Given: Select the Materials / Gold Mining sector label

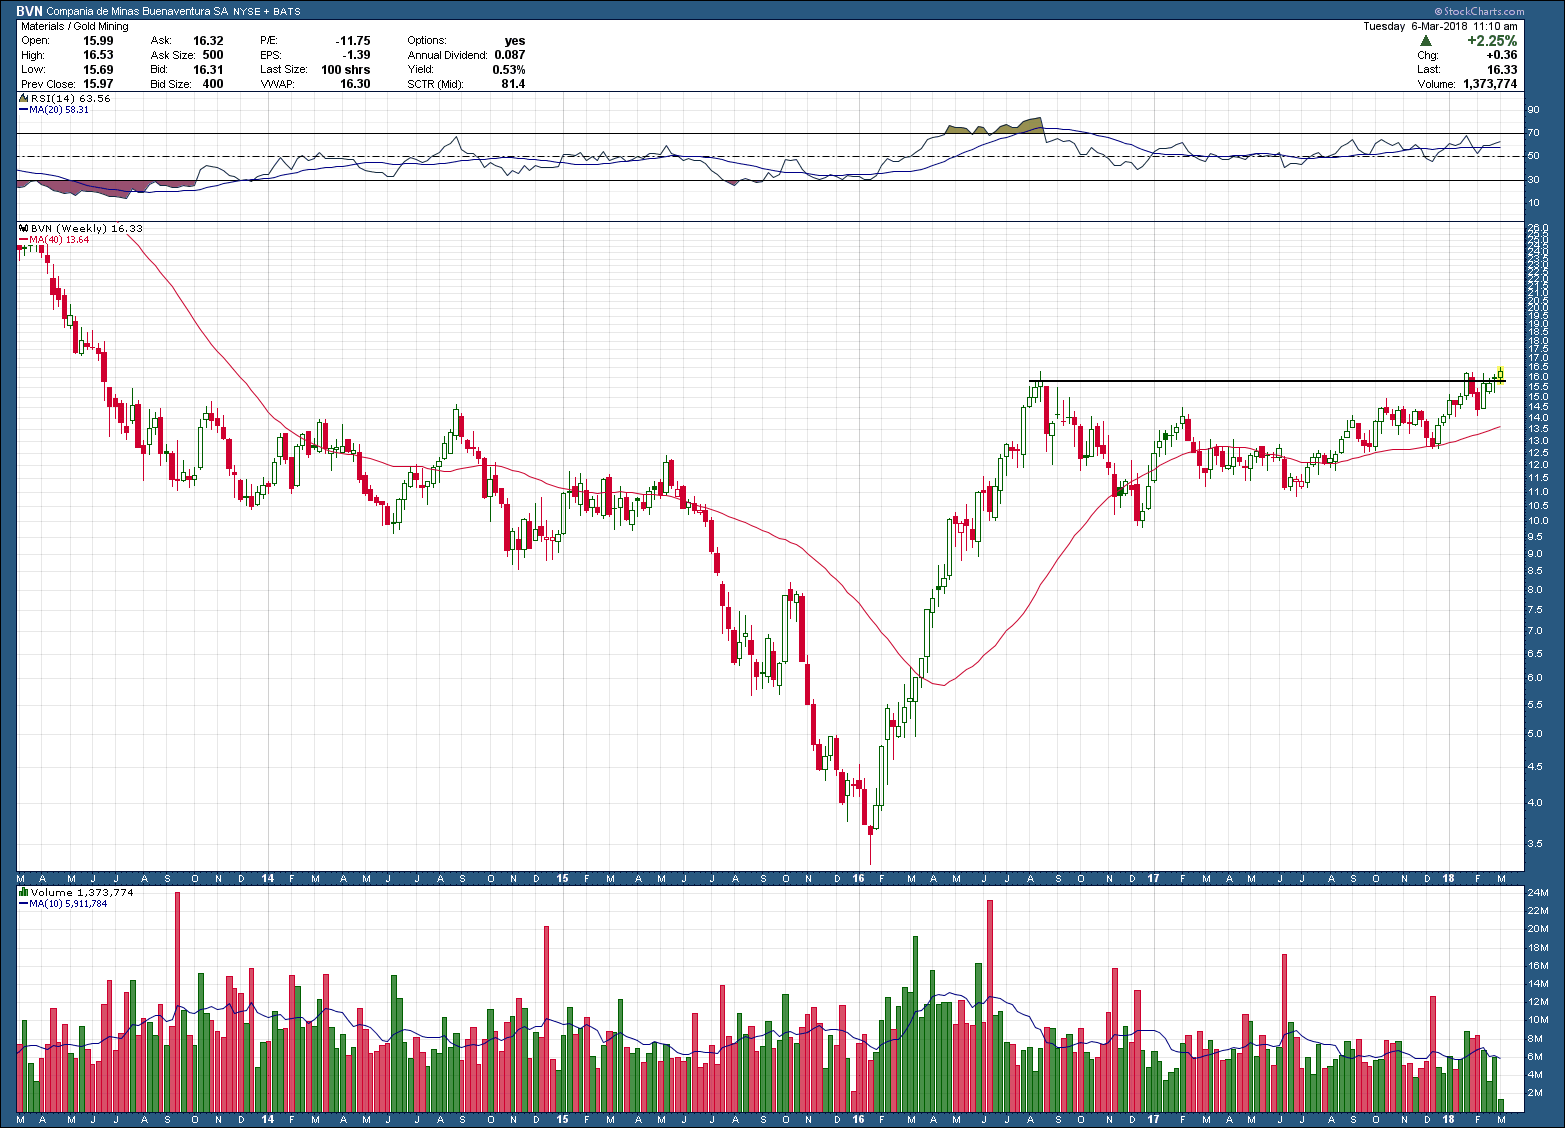Looking at the screenshot, I should 75,26.
